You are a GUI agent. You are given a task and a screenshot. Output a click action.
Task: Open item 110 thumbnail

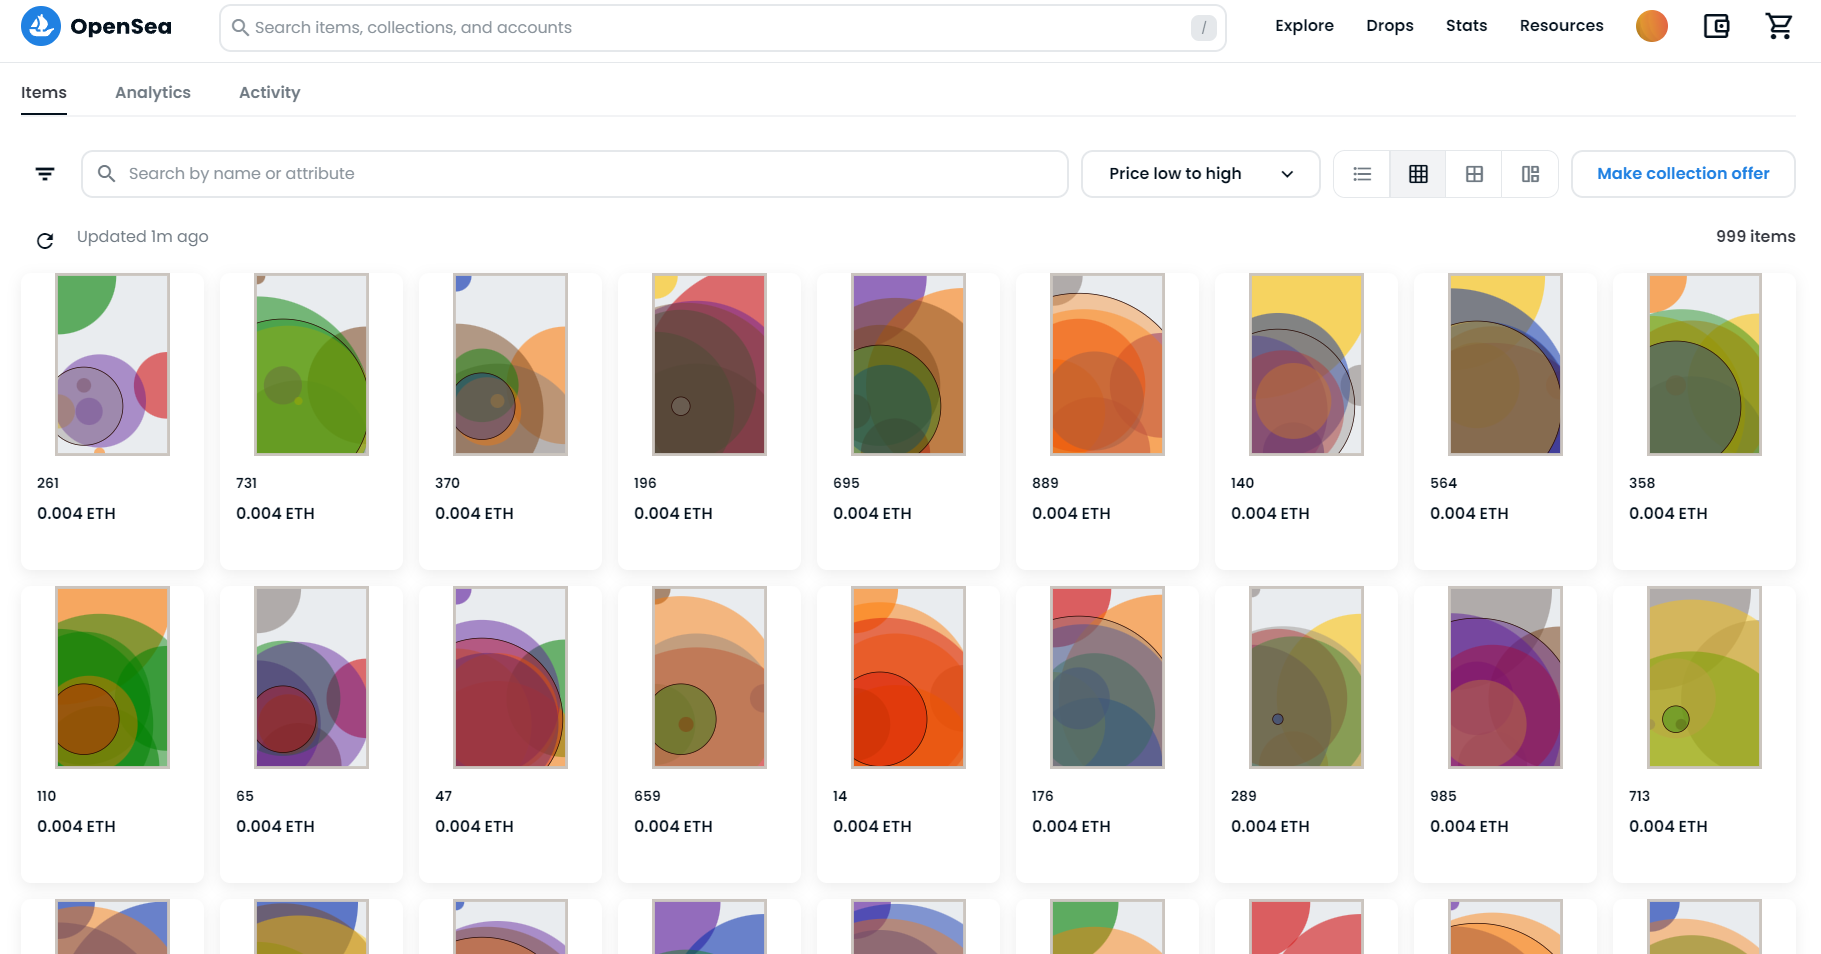(x=112, y=678)
